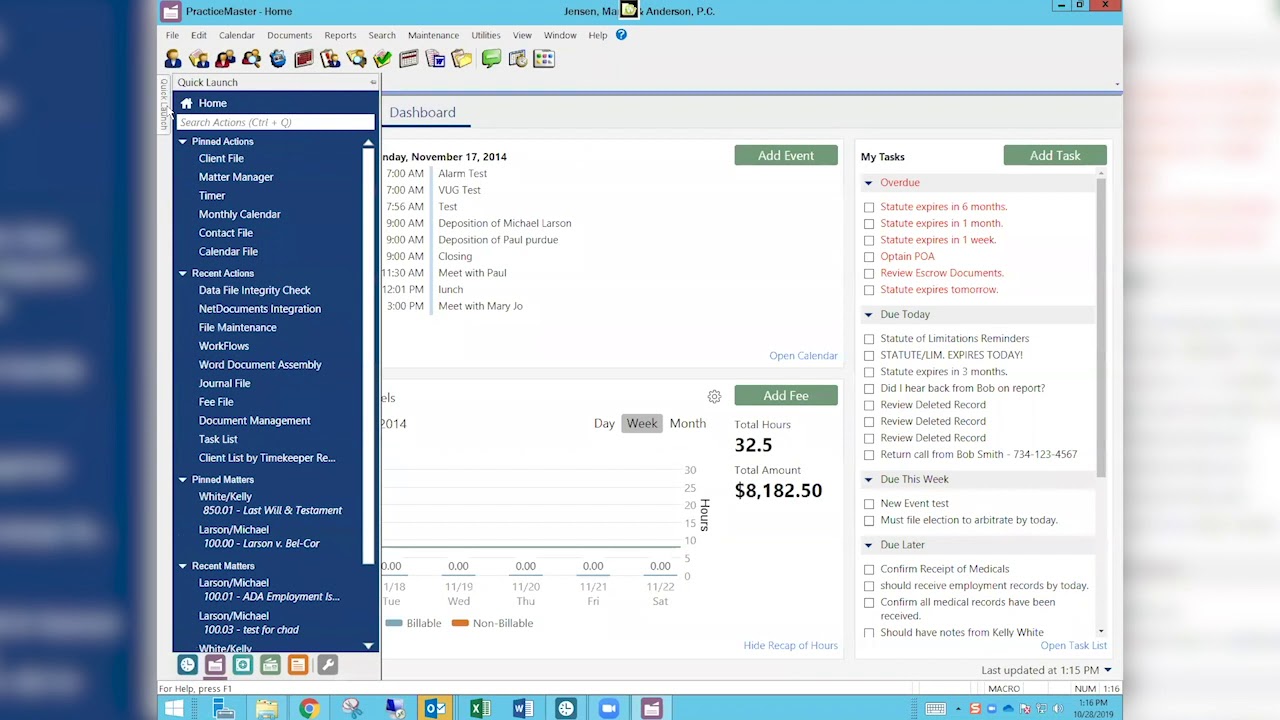Click the calendar with clock toolbar icon
Viewport: 1280px width, 720px height.
tap(517, 59)
